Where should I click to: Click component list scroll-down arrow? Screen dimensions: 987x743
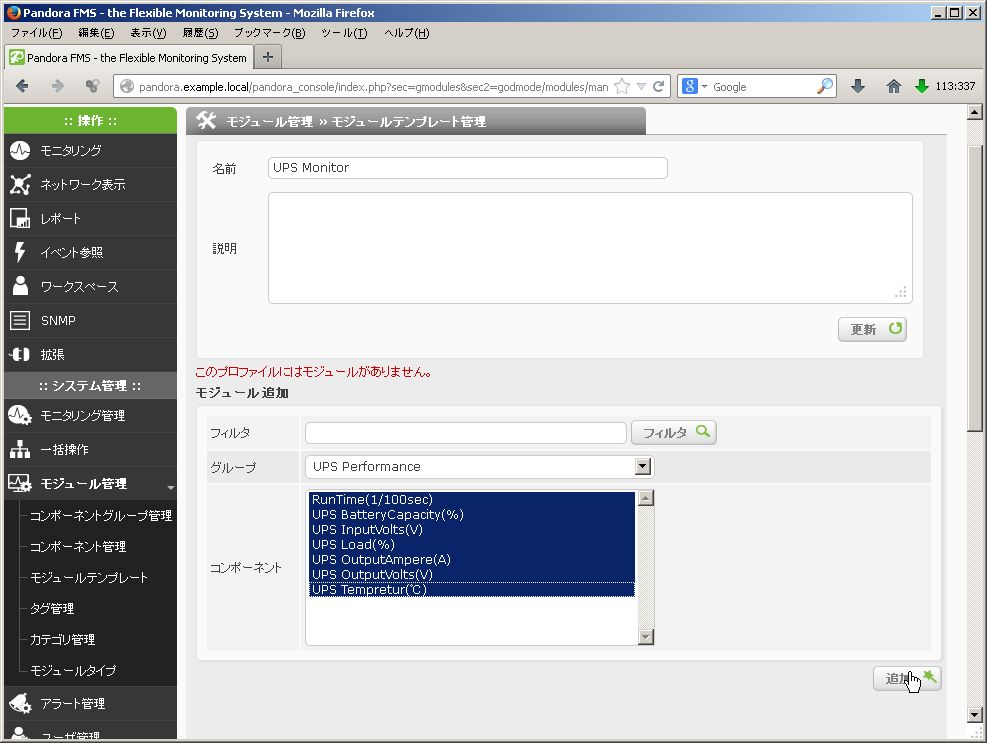tap(645, 637)
